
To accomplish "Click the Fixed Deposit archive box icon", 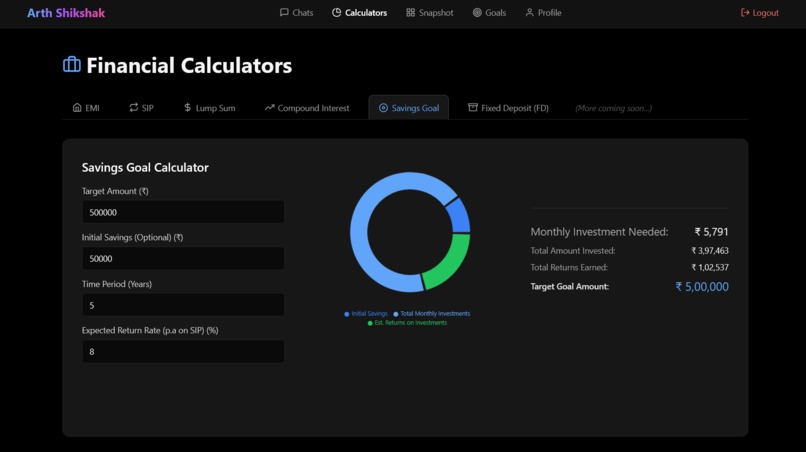I will 472,107.
